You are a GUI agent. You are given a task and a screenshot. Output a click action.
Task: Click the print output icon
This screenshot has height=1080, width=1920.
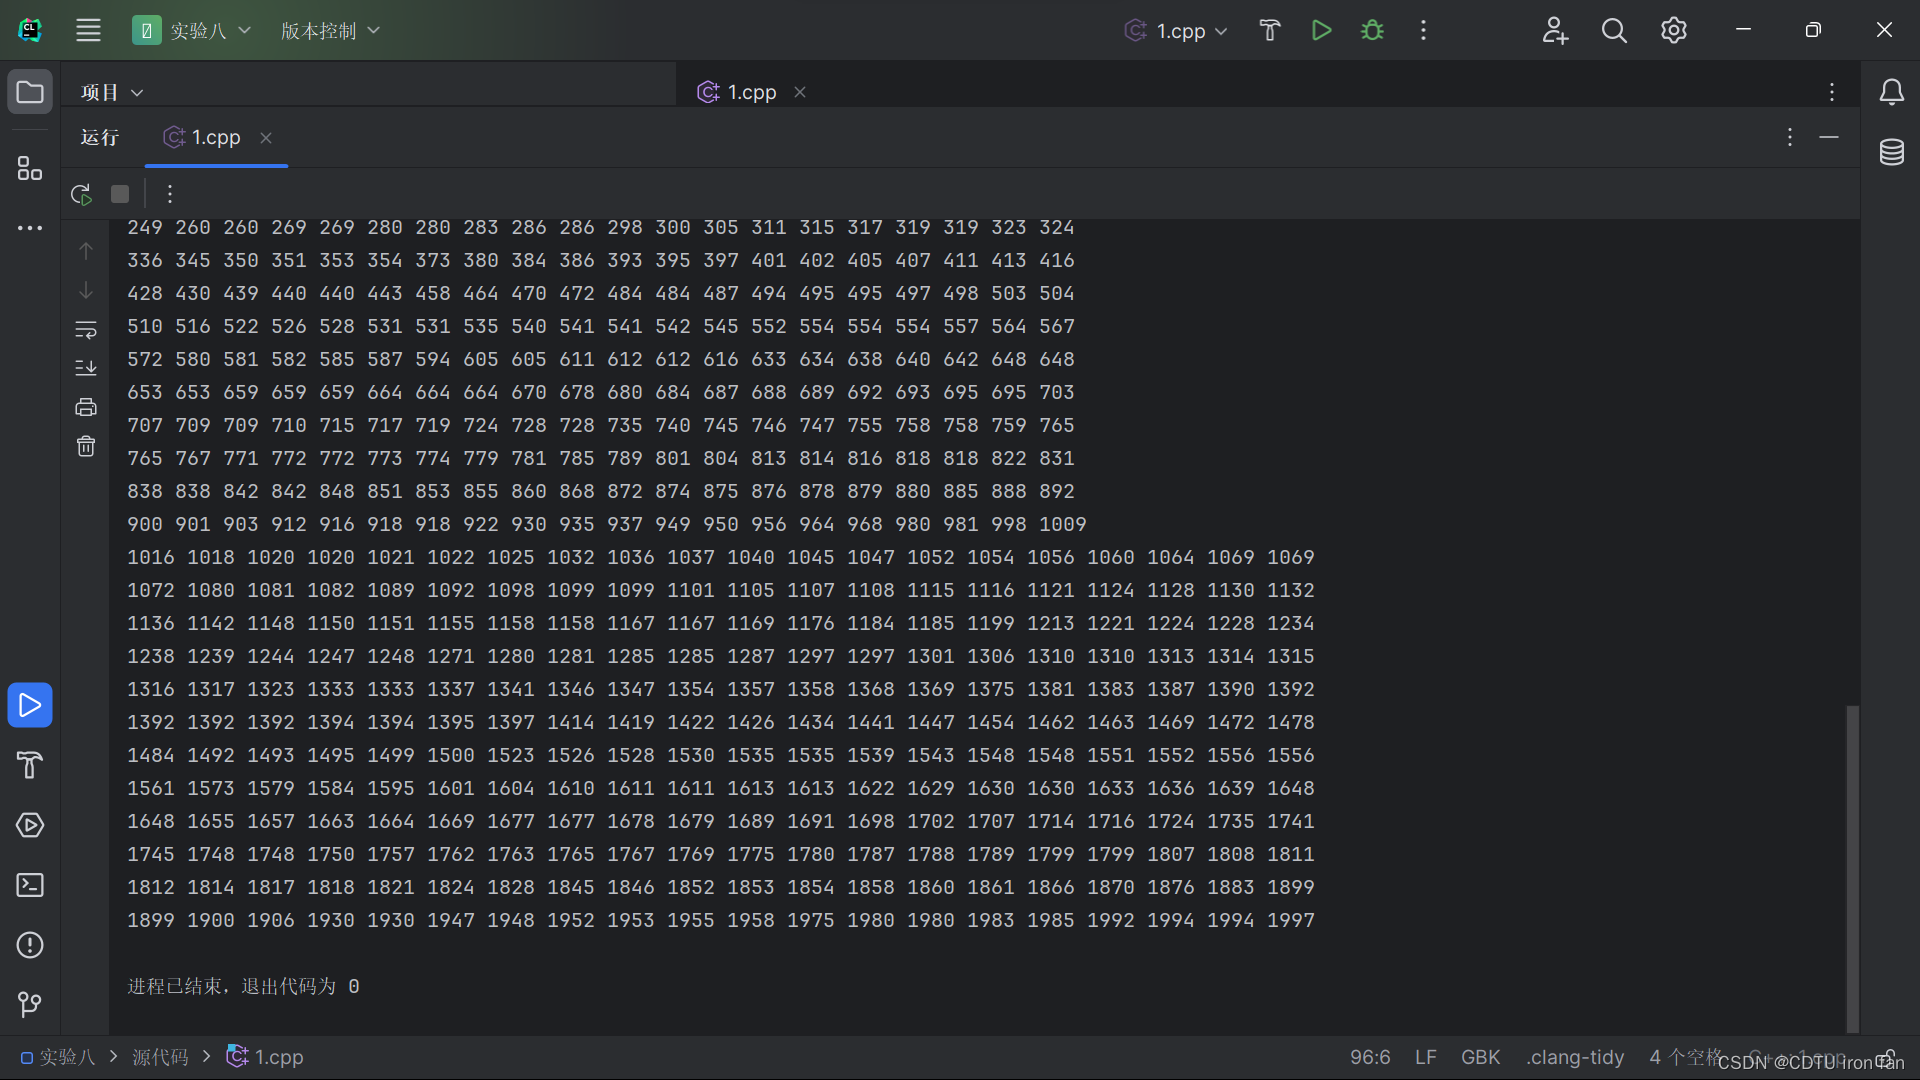86,407
